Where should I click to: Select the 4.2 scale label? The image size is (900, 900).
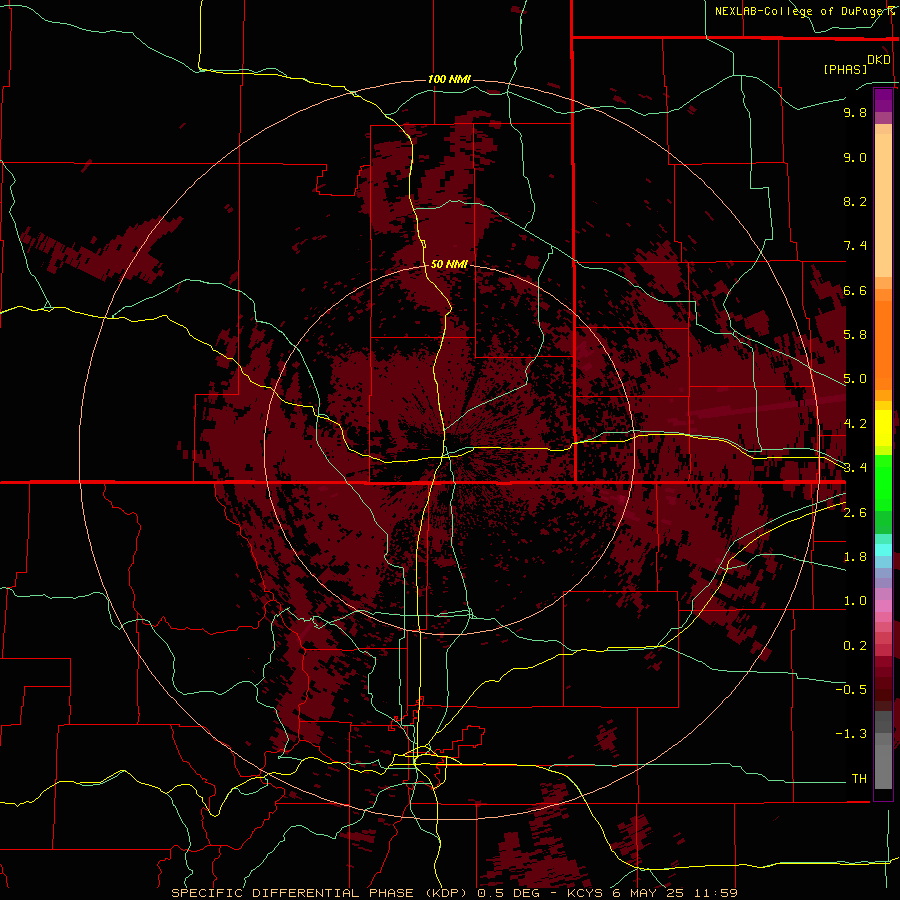pos(855,424)
